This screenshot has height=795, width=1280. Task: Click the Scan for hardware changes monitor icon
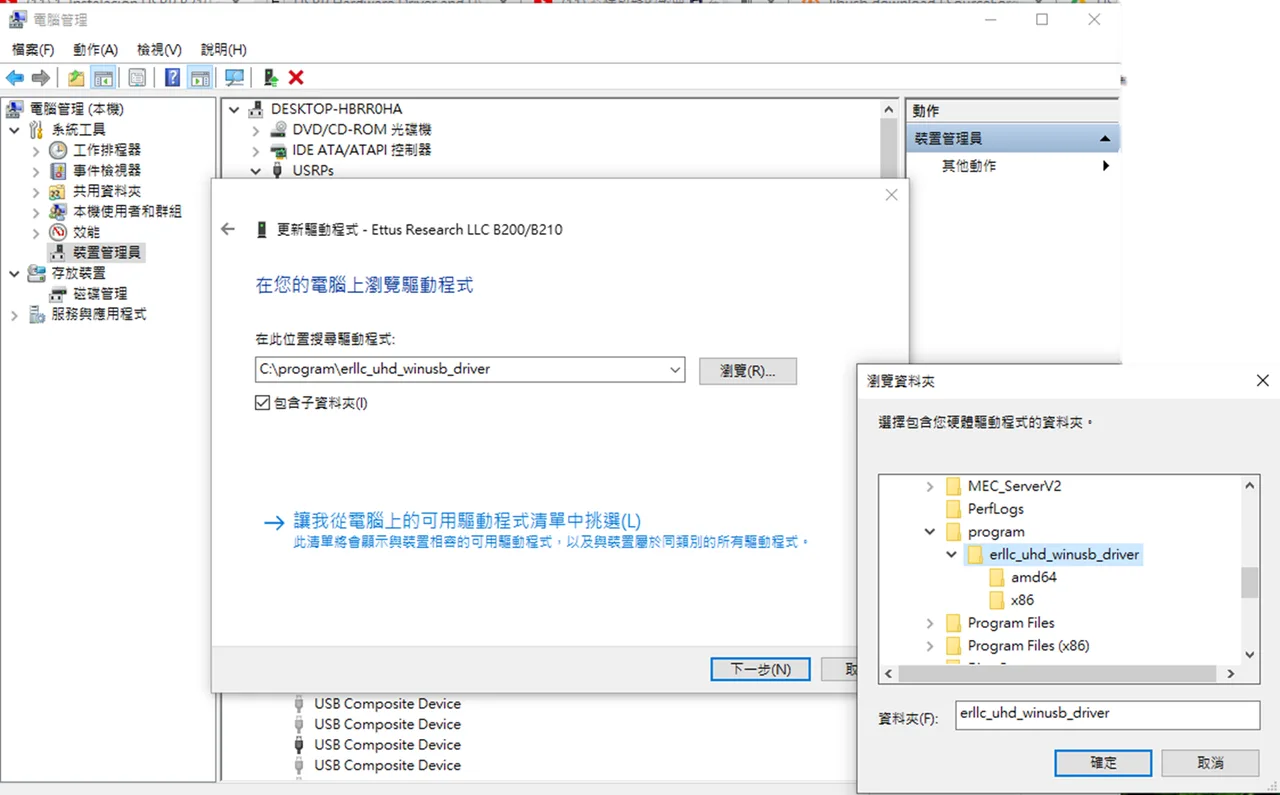tap(234, 78)
